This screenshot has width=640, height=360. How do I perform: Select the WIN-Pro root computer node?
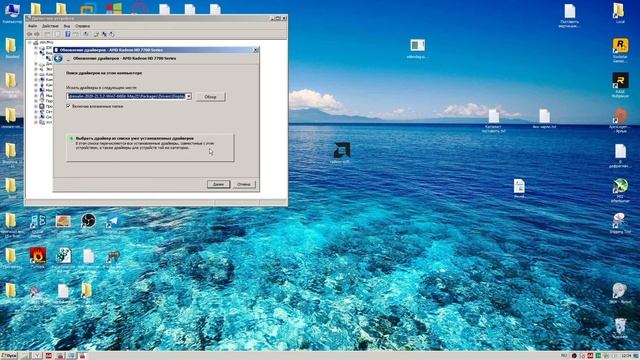click(x=46, y=42)
